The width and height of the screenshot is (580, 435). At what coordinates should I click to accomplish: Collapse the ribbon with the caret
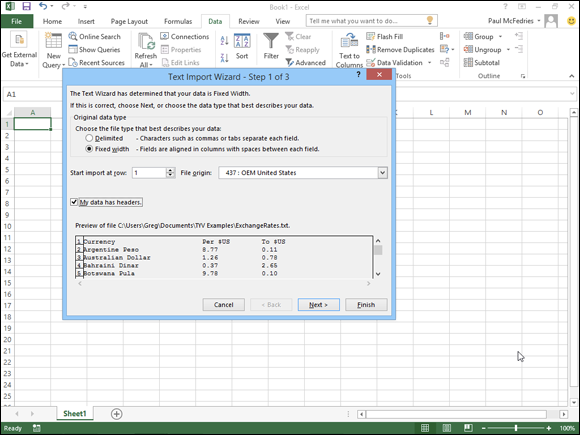(571, 76)
